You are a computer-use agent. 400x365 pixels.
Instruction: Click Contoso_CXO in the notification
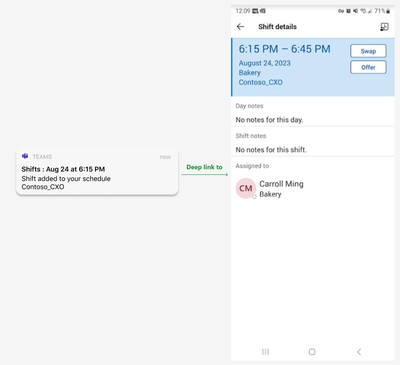43,187
